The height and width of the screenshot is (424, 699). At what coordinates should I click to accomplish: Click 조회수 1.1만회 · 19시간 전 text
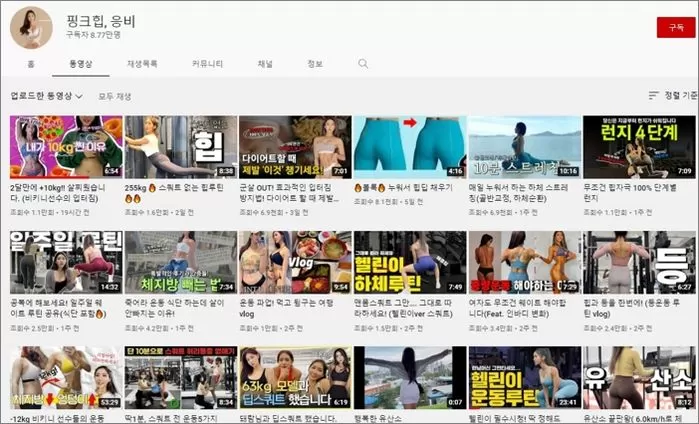tap(49, 213)
